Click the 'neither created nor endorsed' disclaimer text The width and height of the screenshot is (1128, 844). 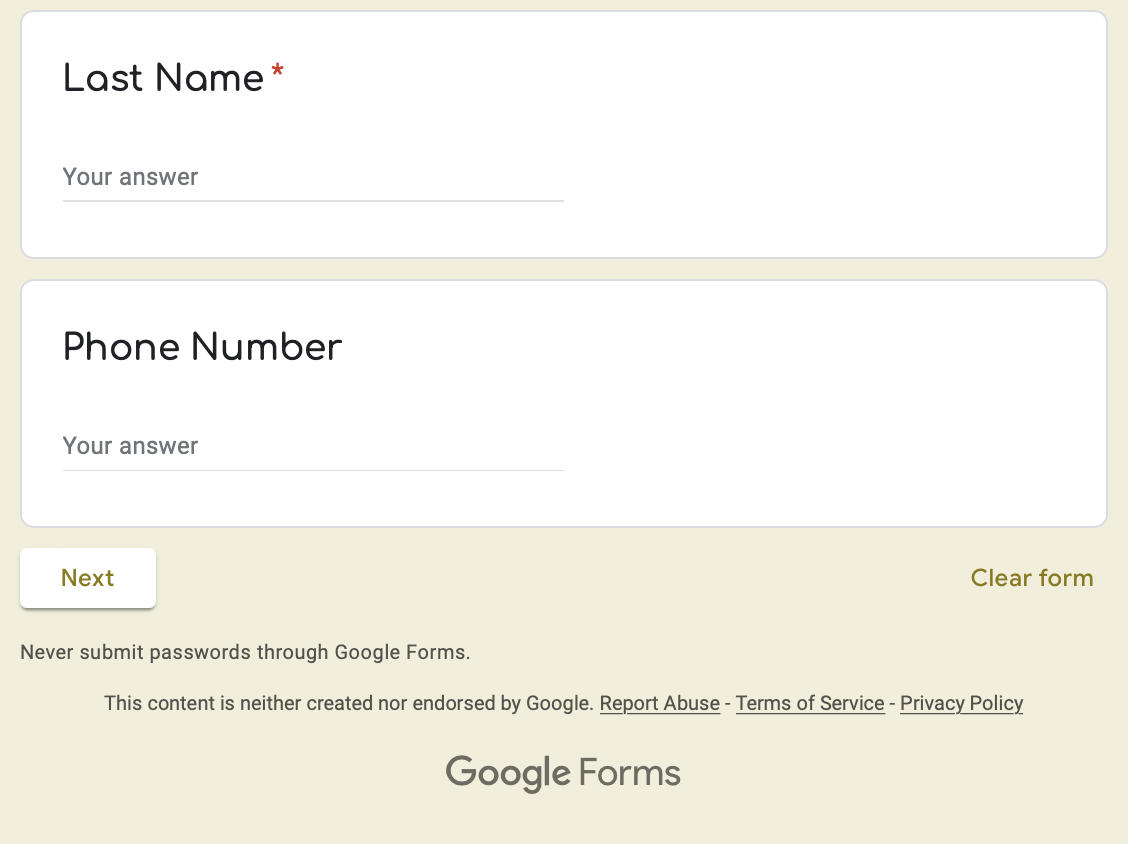[x=348, y=703]
